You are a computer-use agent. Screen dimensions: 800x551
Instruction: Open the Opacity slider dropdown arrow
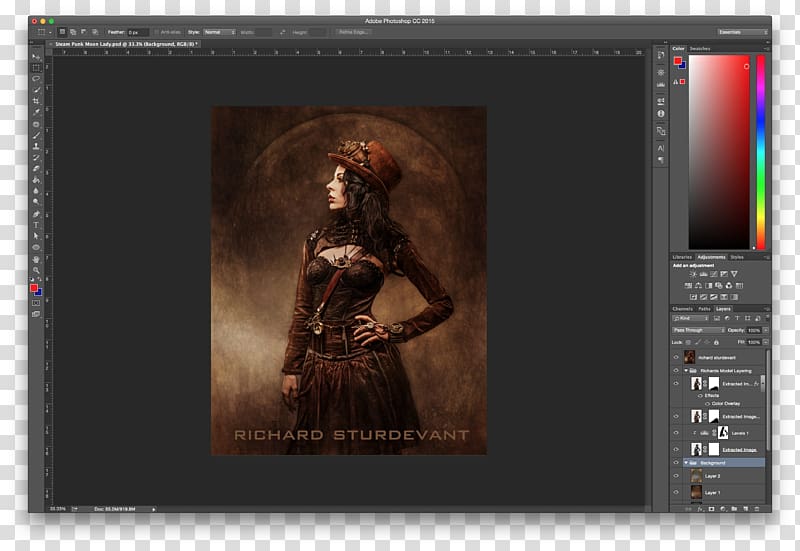(x=765, y=330)
